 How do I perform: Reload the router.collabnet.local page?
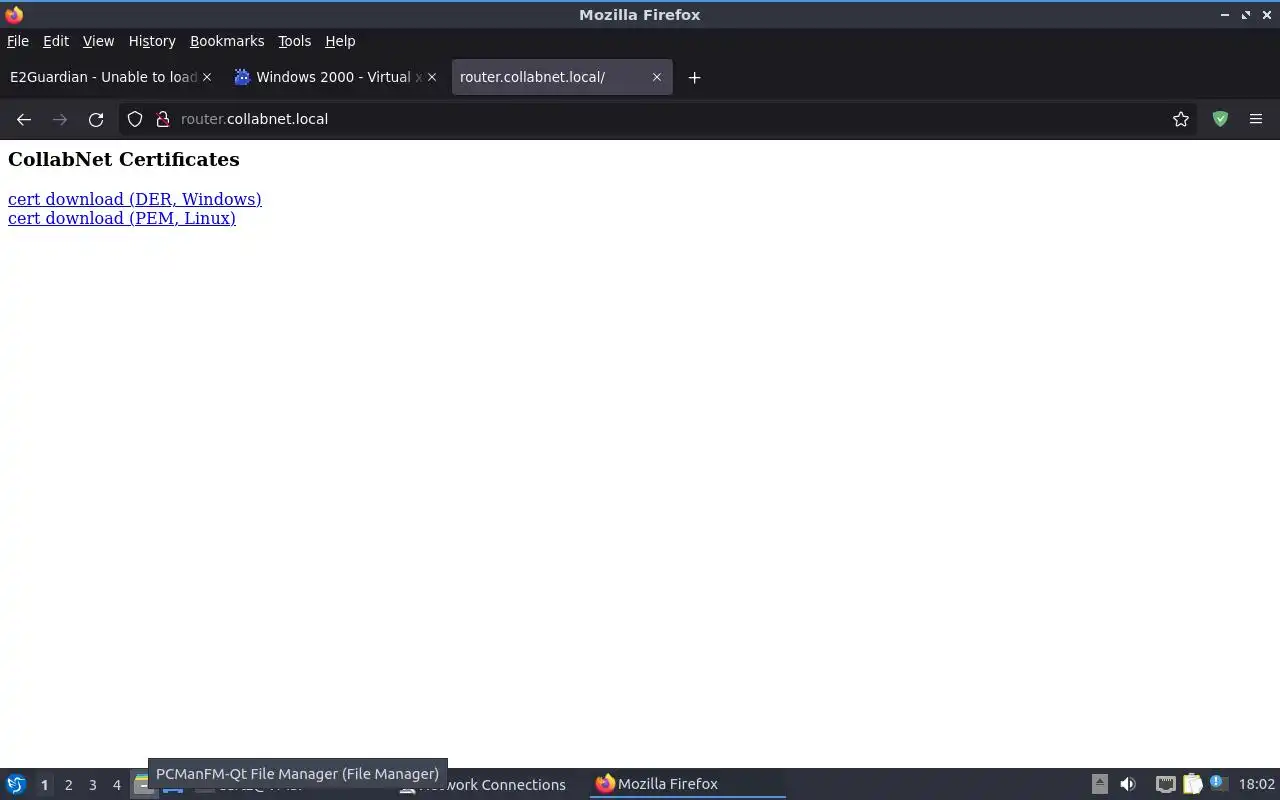[x=96, y=119]
